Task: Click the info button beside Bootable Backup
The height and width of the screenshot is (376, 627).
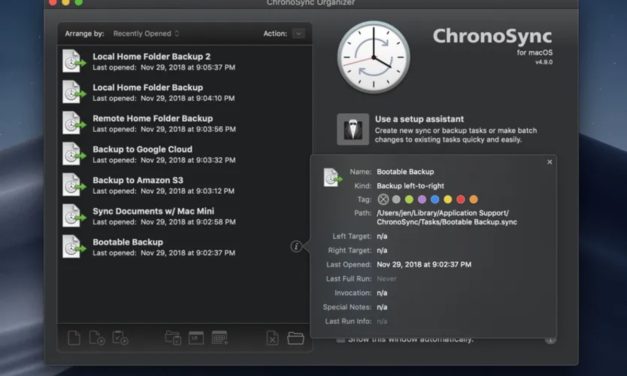Action: [296, 246]
